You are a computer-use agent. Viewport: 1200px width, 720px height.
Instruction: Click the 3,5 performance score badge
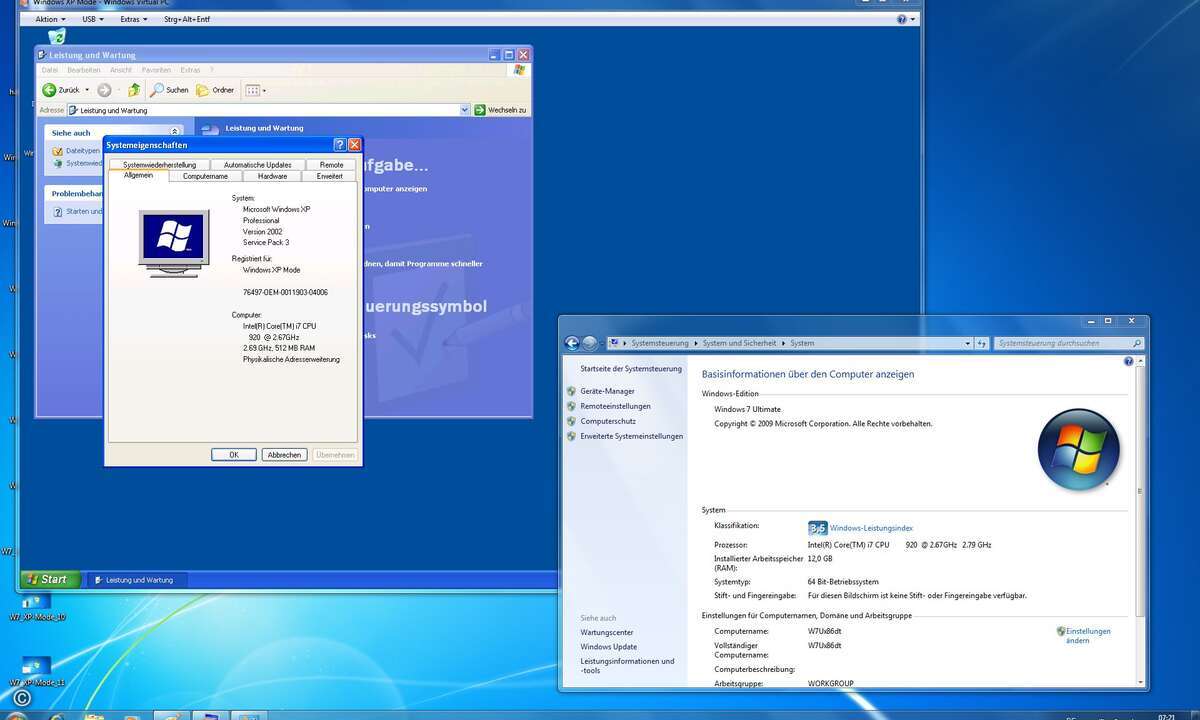pos(817,528)
